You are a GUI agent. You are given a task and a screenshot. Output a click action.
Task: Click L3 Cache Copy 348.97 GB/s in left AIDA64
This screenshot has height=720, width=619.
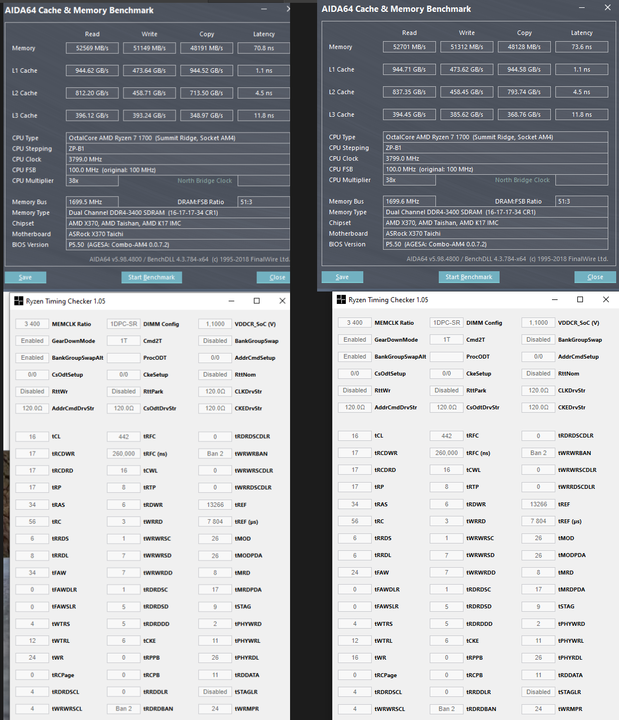click(207, 116)
